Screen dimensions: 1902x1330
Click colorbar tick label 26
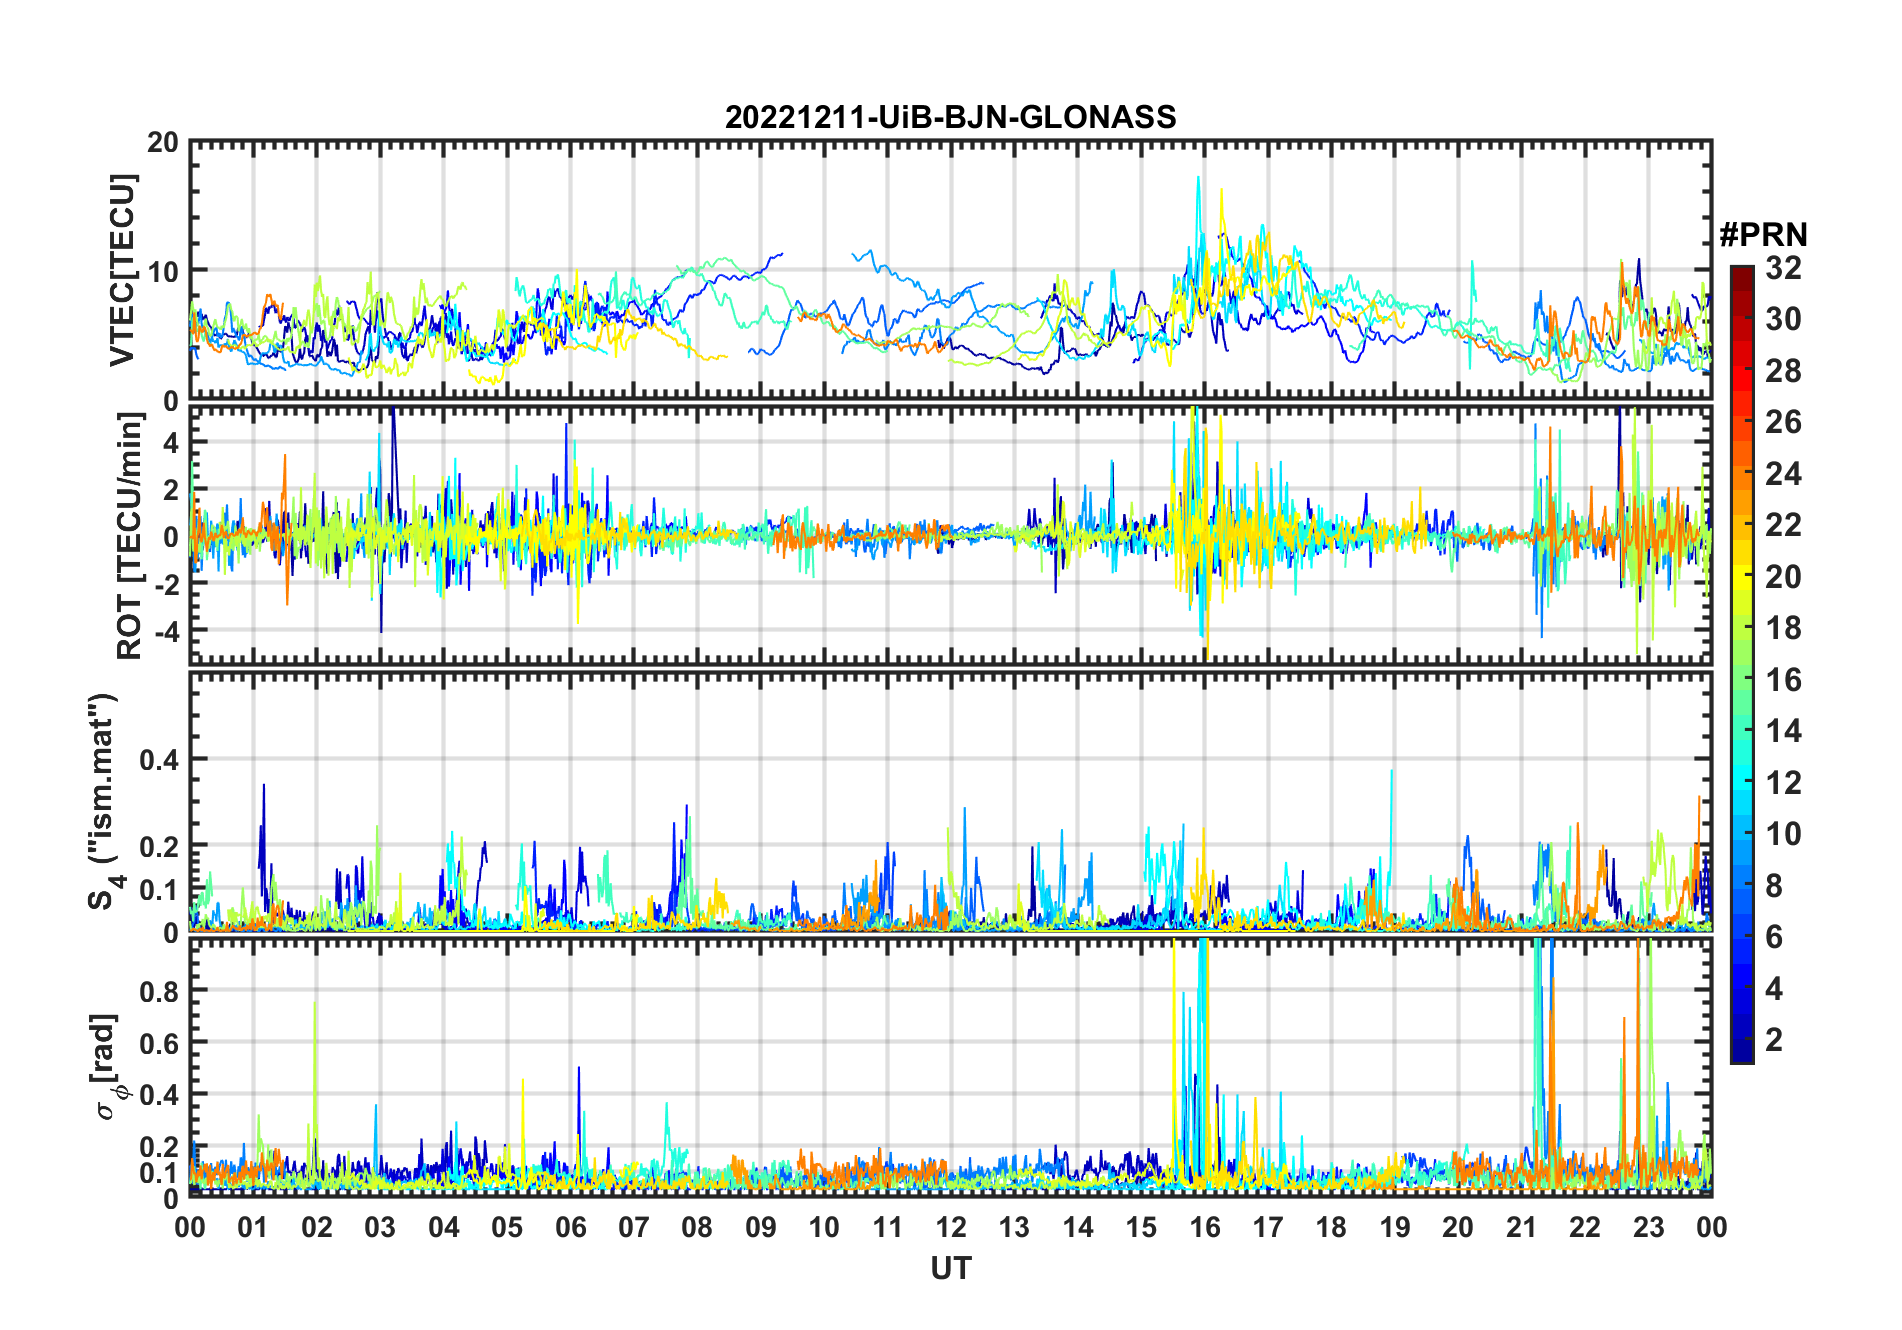tap(1783, 422)
